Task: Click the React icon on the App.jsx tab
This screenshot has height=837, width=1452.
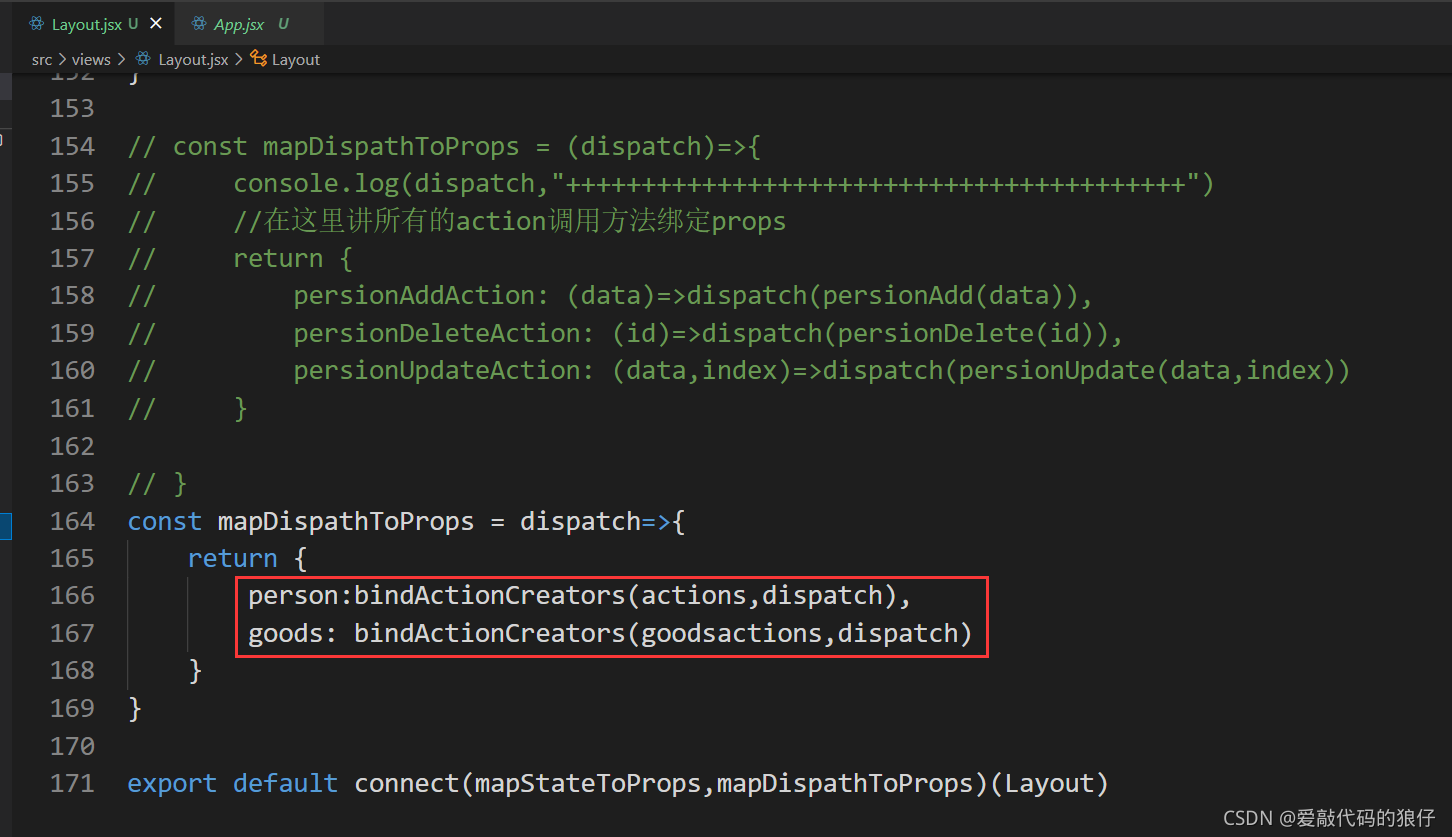Action: [x=199, y=22]
